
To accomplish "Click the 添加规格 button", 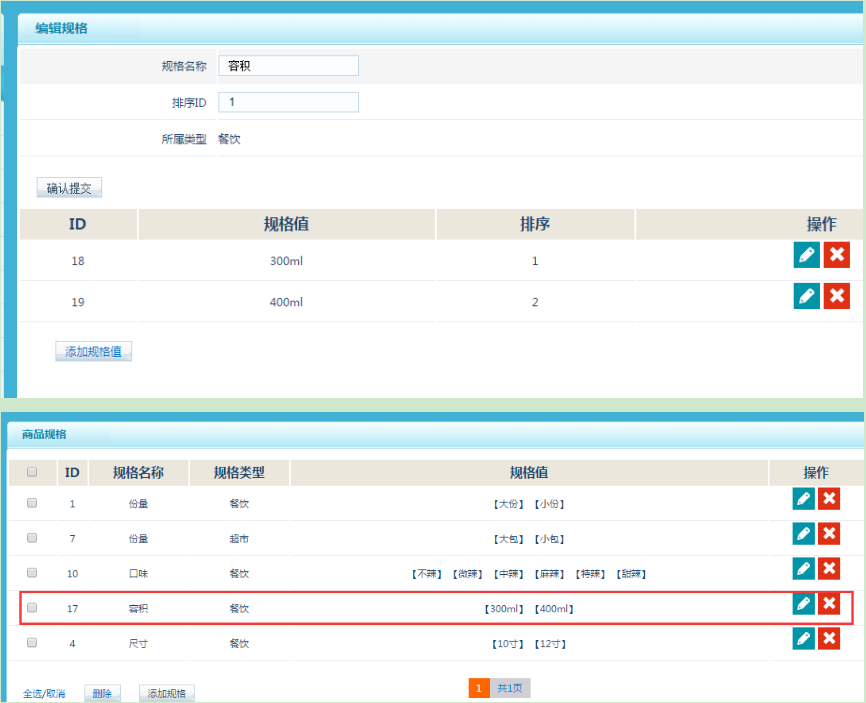I will pos(166,693).
